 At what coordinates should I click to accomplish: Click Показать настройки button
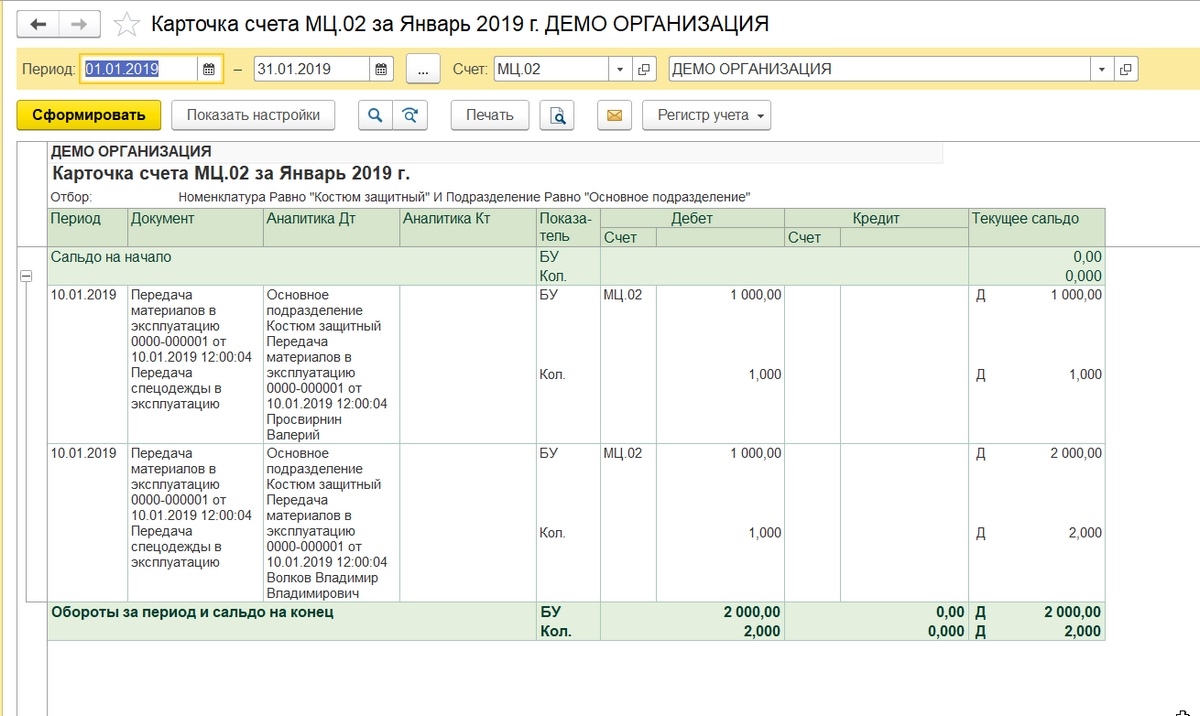[253, 116]
